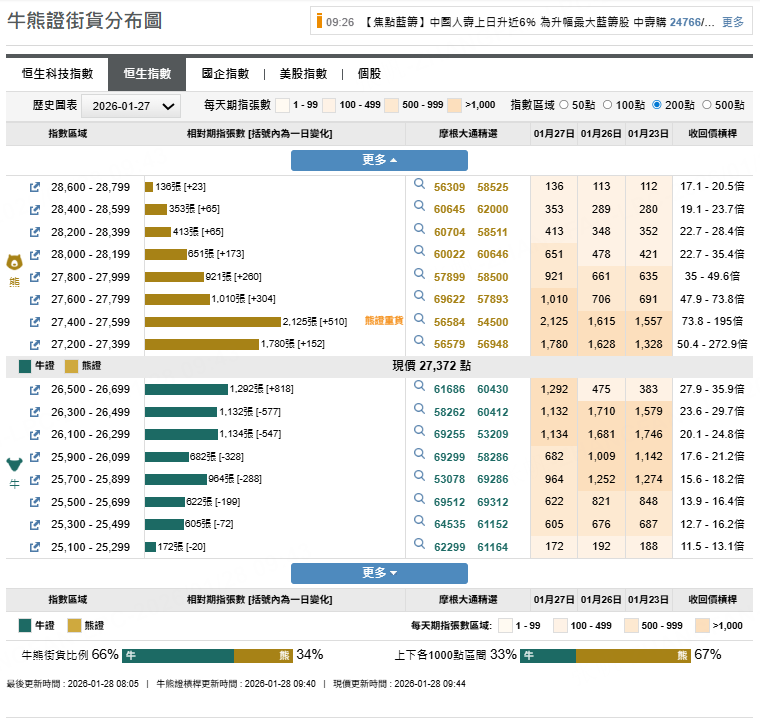Viewport: 760px width, 725px height.
Task: Open warrant code 58525 link
Action: tap(492, 187)
